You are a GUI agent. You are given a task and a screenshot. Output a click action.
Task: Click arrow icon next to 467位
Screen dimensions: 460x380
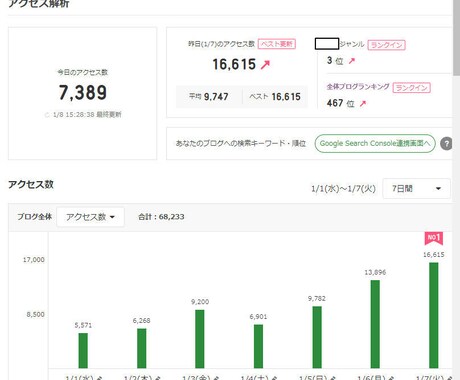[x=363, y=104]
